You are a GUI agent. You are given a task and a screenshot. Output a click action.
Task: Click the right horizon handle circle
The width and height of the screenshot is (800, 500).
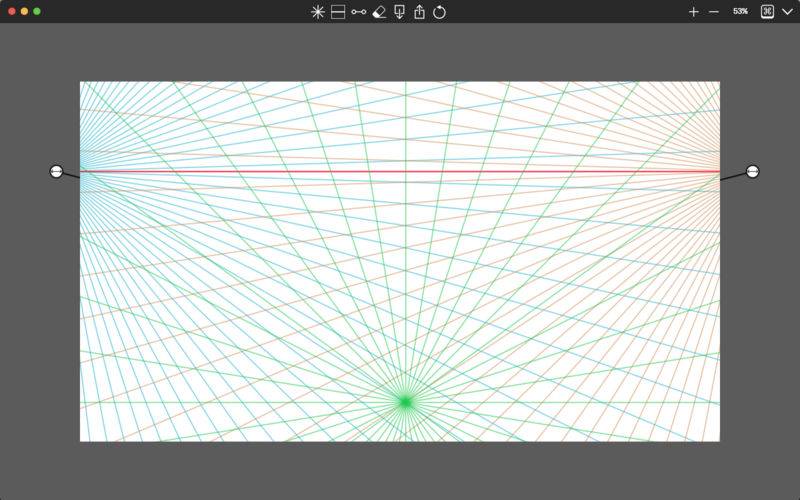(753, 171)
